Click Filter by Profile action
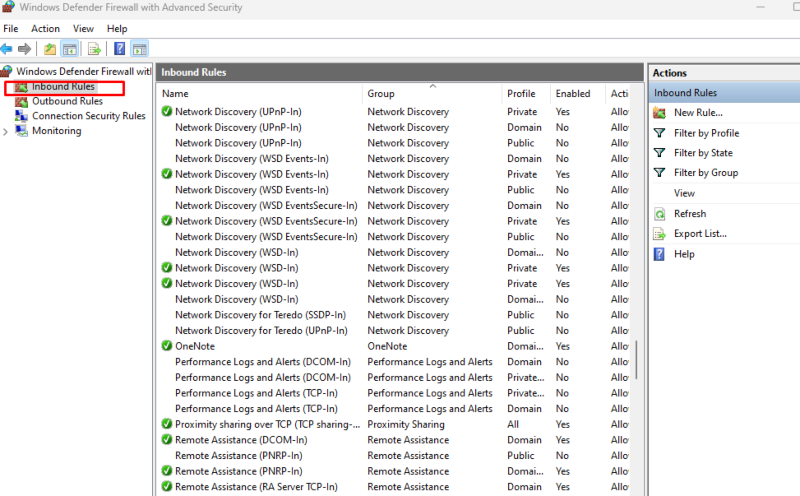 [707, 133]
